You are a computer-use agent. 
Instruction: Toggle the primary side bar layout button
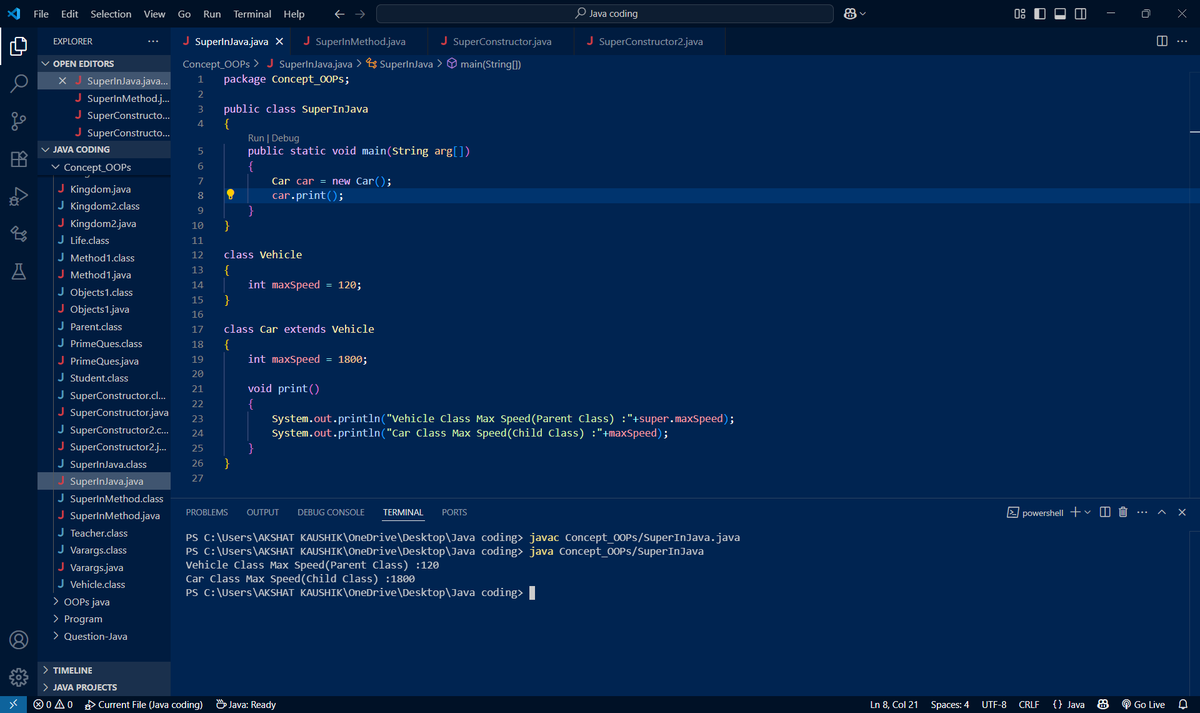click(x=1040, y=14)
